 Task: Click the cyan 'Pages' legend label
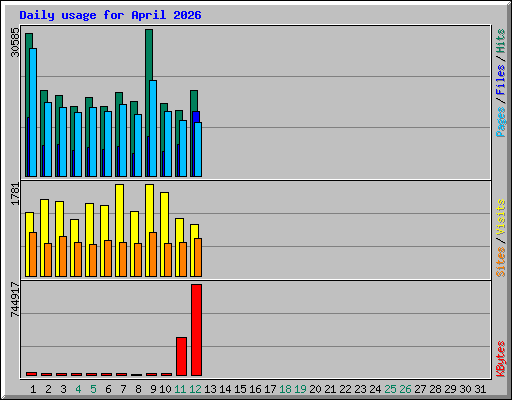(x=500, y=122)
